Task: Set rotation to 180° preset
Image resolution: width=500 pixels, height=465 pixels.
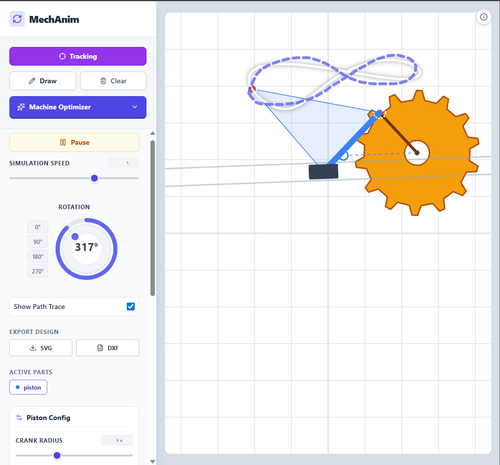Action: pyautogui.click(x=38, y=256)
